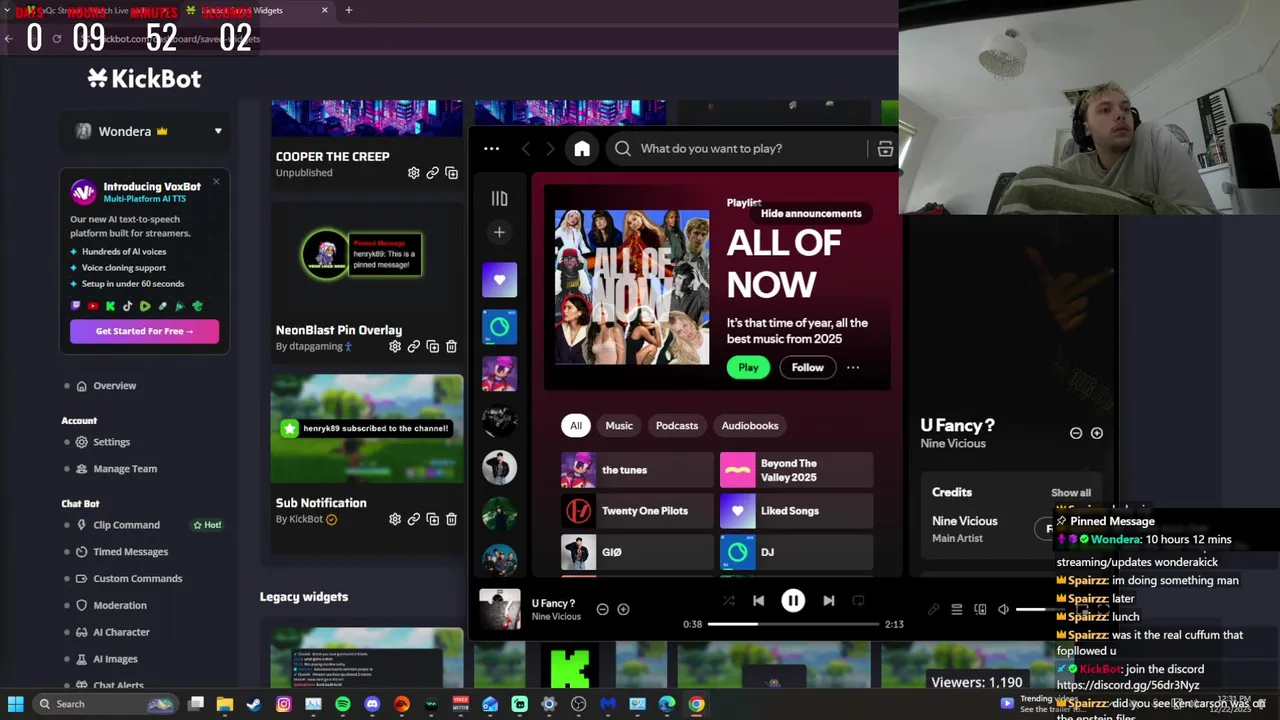Image resolution: width=1280 pixels, height=720 pixels.
Task: Select the Podcasts filter chip
Action: (x=677, y=426)
